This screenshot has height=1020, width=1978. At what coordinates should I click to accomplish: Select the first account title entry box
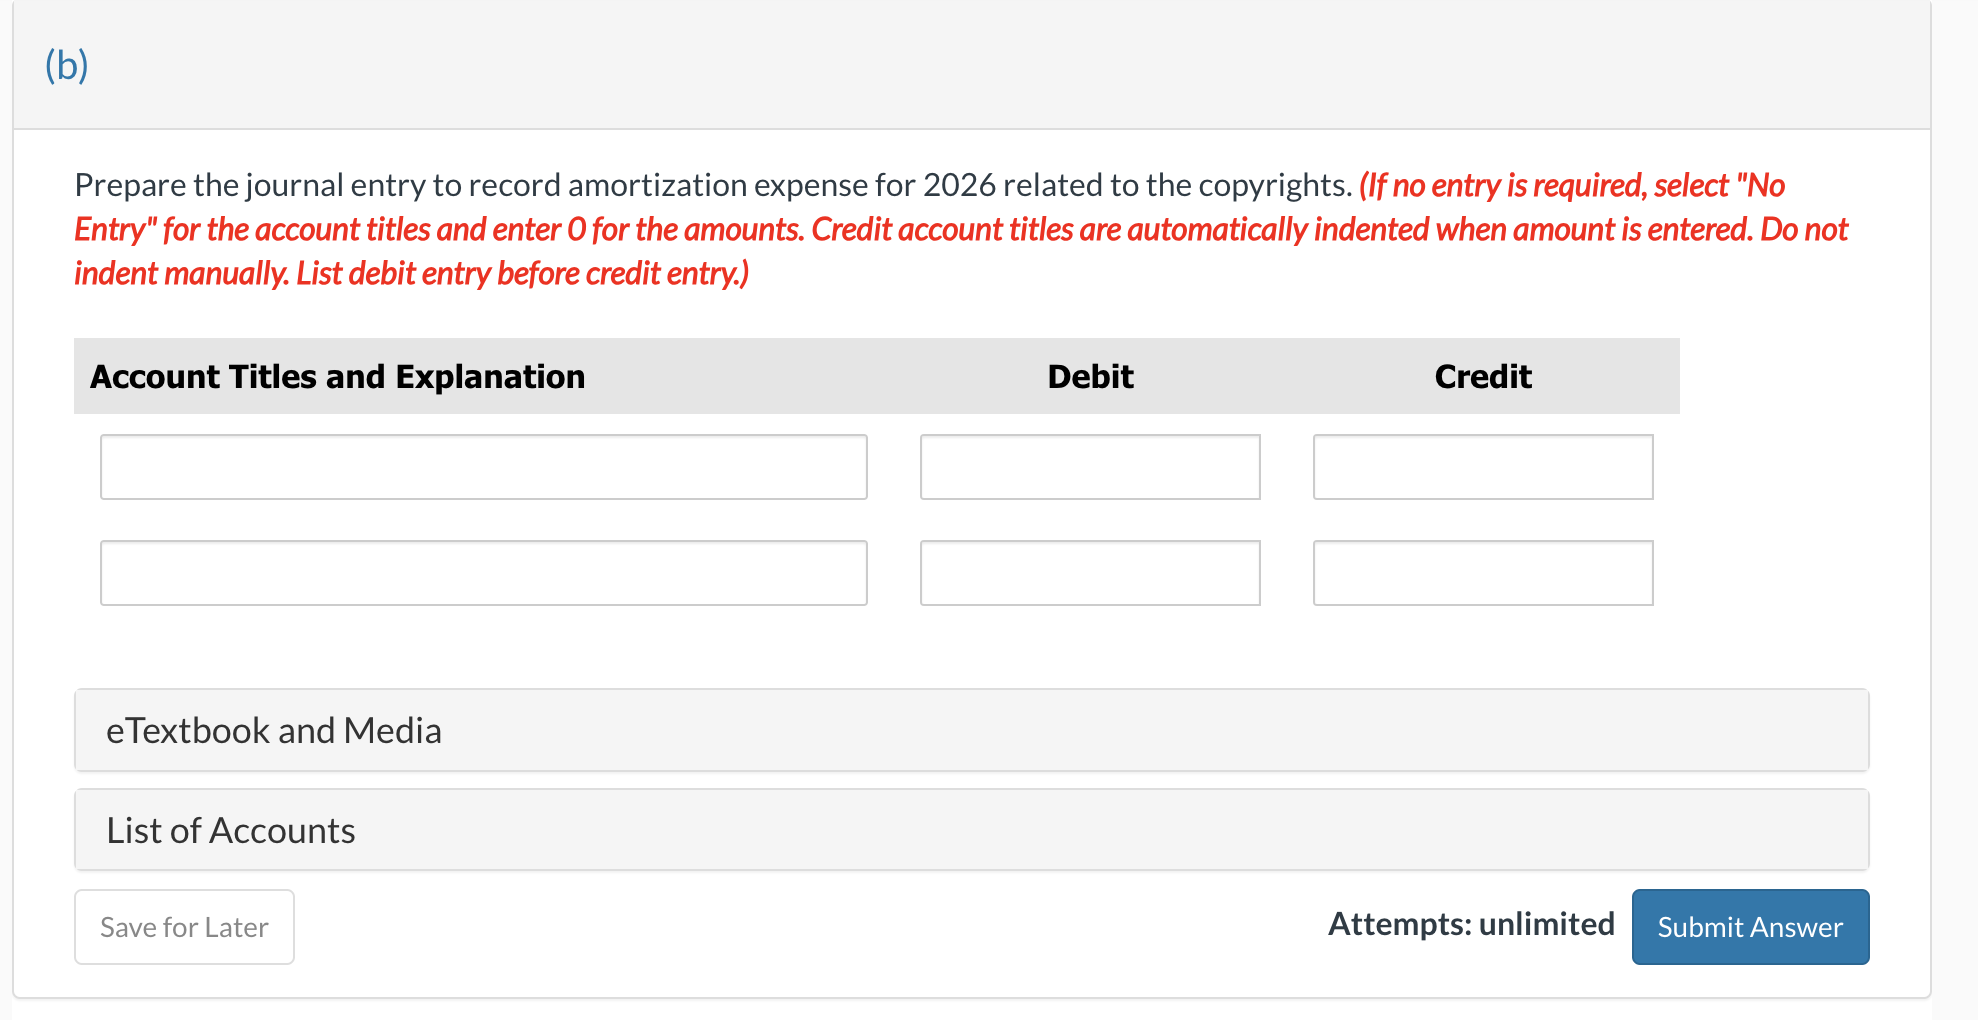[x=483, y=466]
